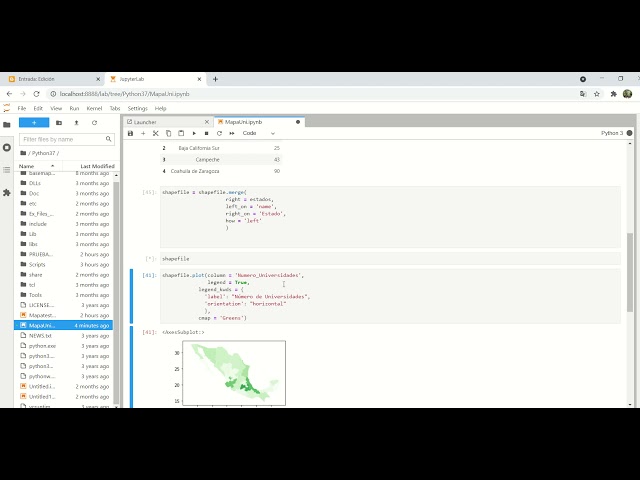Viewport: 640px width, 480px height.
Task: Restart the kernel icon
Action: click(x=219, y=133)
